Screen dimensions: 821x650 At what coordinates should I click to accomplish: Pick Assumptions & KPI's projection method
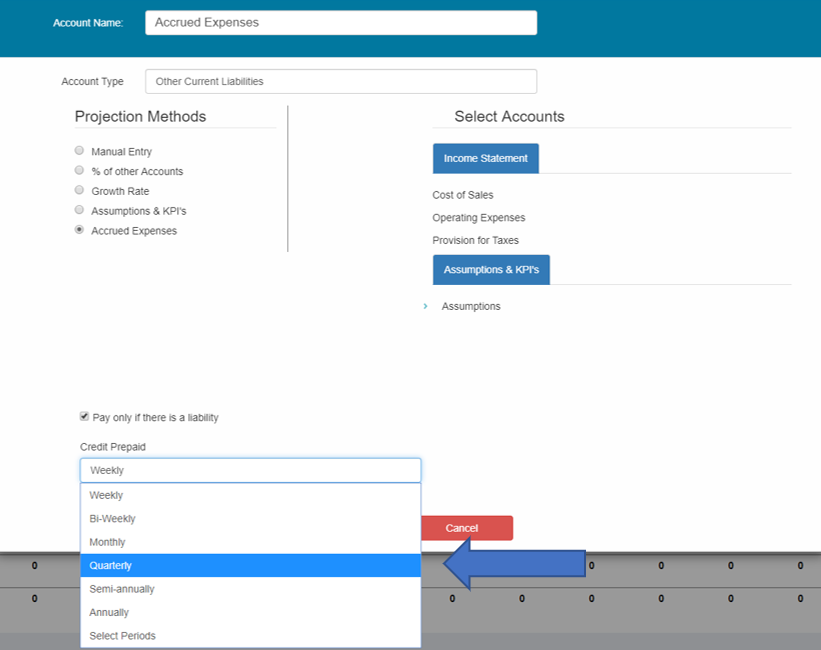coord(80,210)
